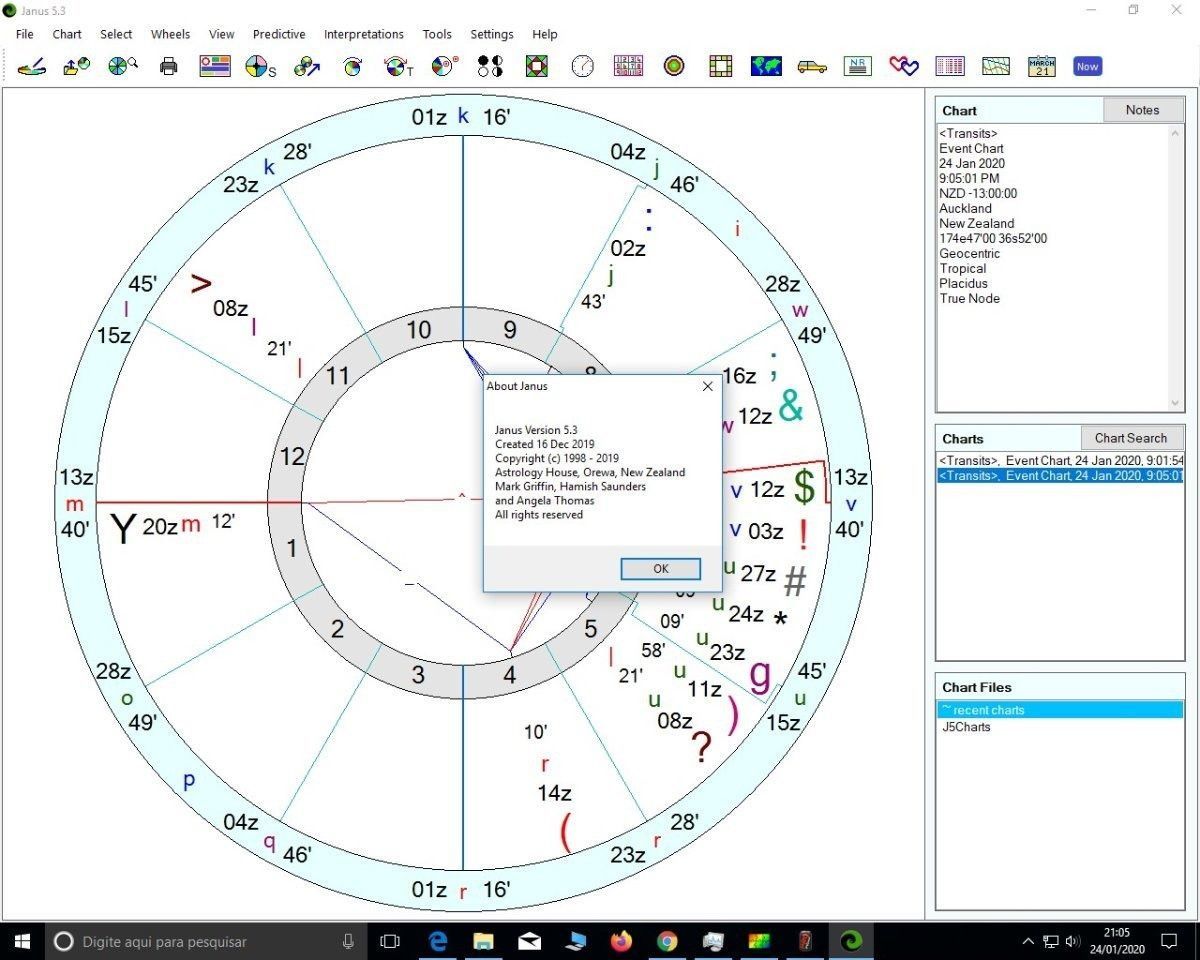Screen dimensions: 1200x960
Task: Click the pink numbered grid icon
Action: pos(628,67)
